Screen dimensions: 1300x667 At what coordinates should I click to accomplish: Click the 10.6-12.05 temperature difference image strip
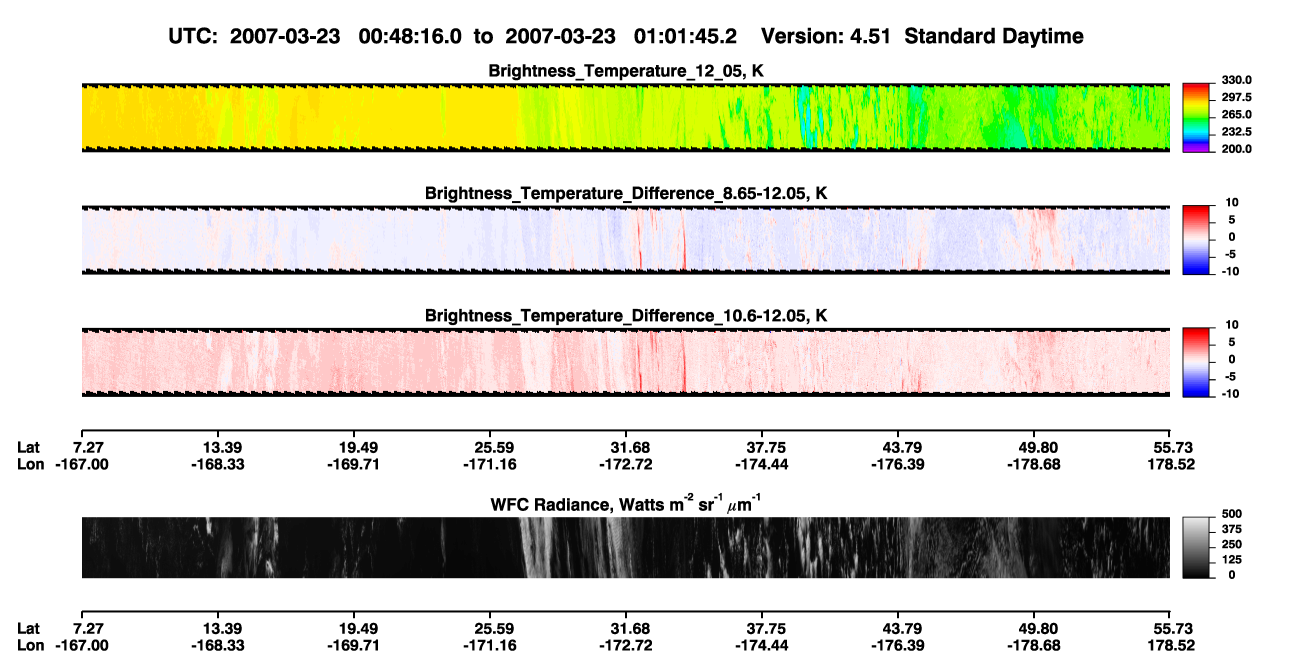[625, 362]
